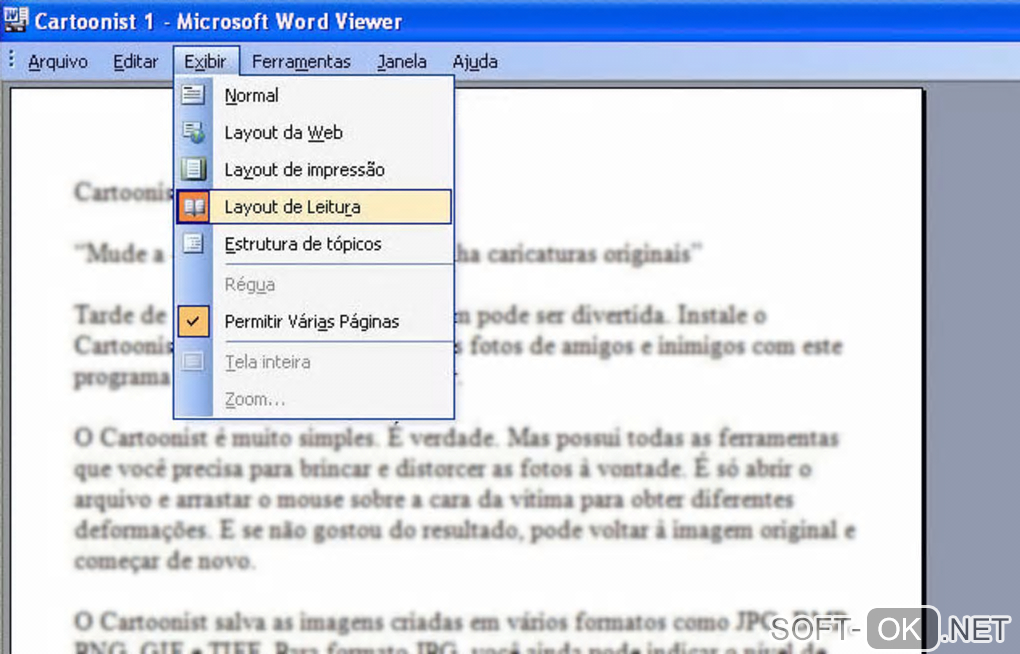Open the Janela menu
Viewport: 1020px width, 654px height.
point(401,62)
